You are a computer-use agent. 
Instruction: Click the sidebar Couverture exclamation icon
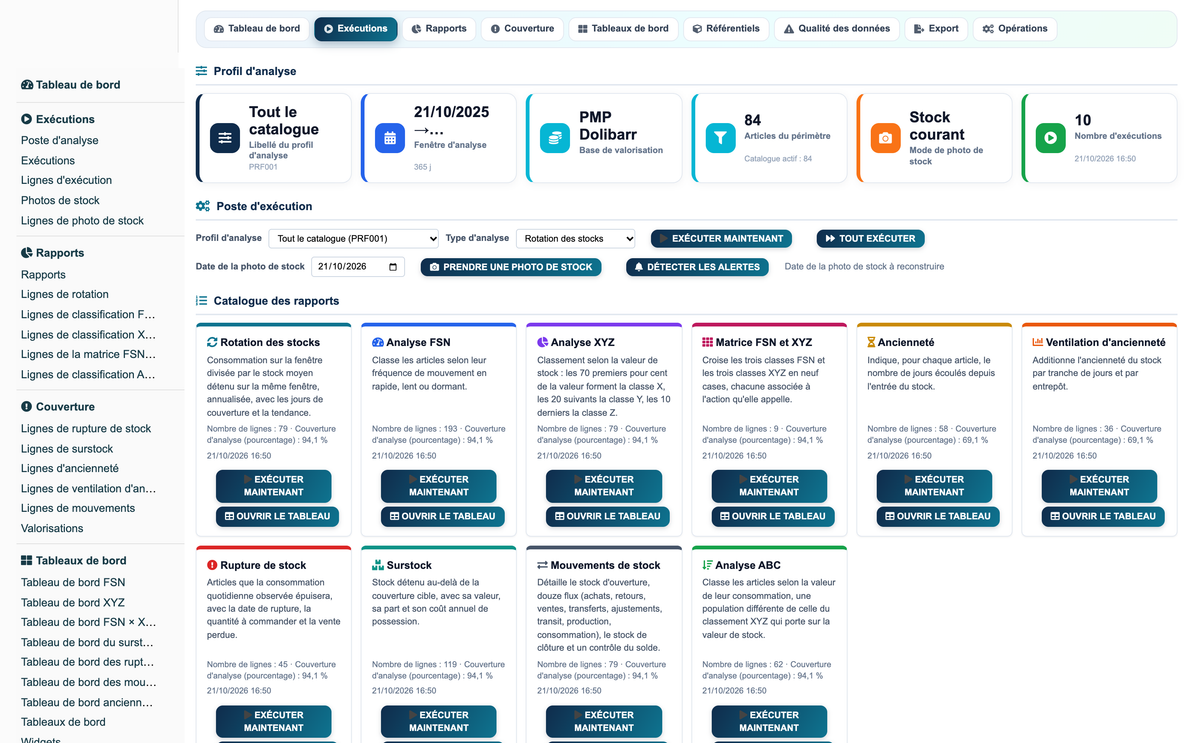27,407
